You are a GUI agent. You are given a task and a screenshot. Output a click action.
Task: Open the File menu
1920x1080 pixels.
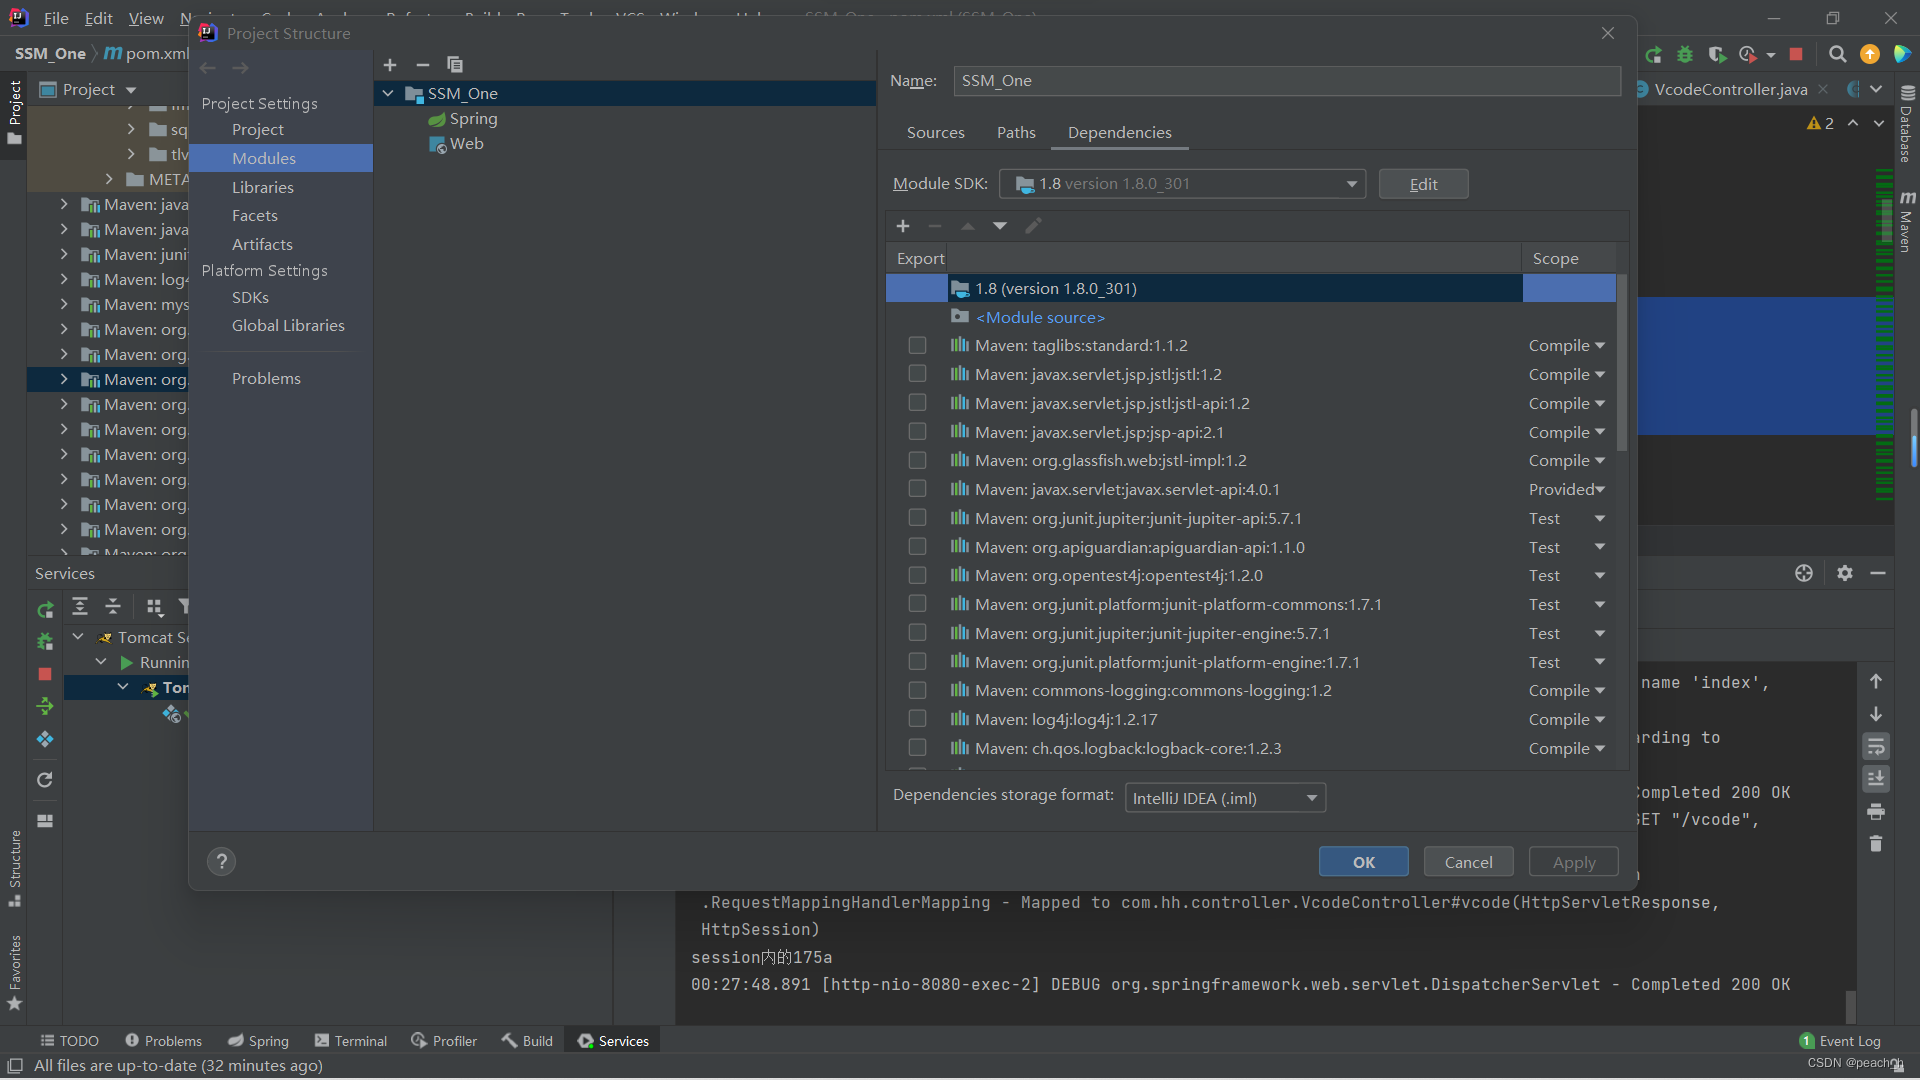56,18
